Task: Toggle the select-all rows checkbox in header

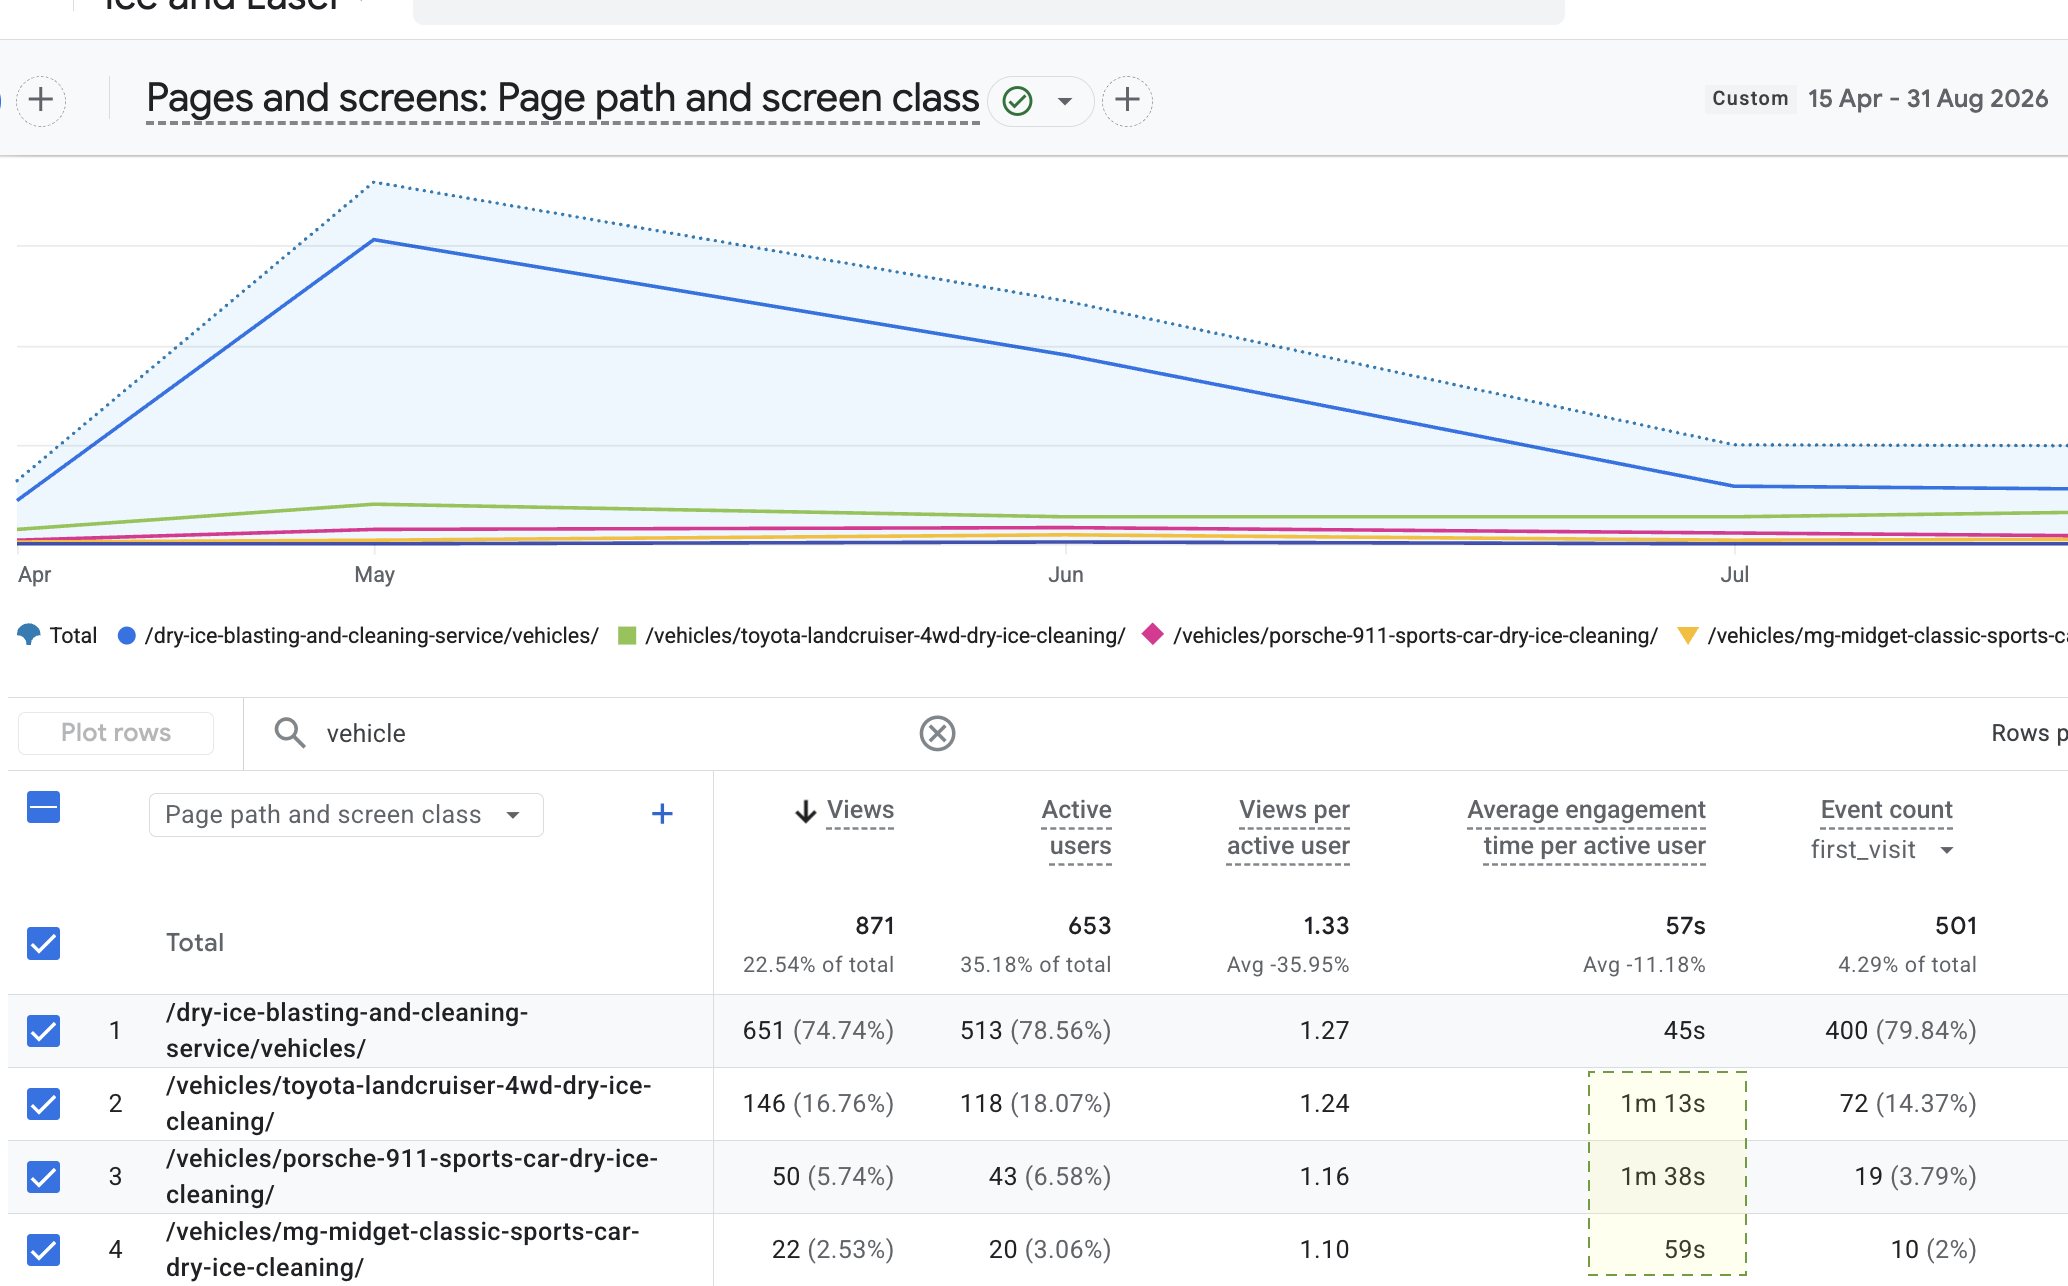Action: click(43, 807)
